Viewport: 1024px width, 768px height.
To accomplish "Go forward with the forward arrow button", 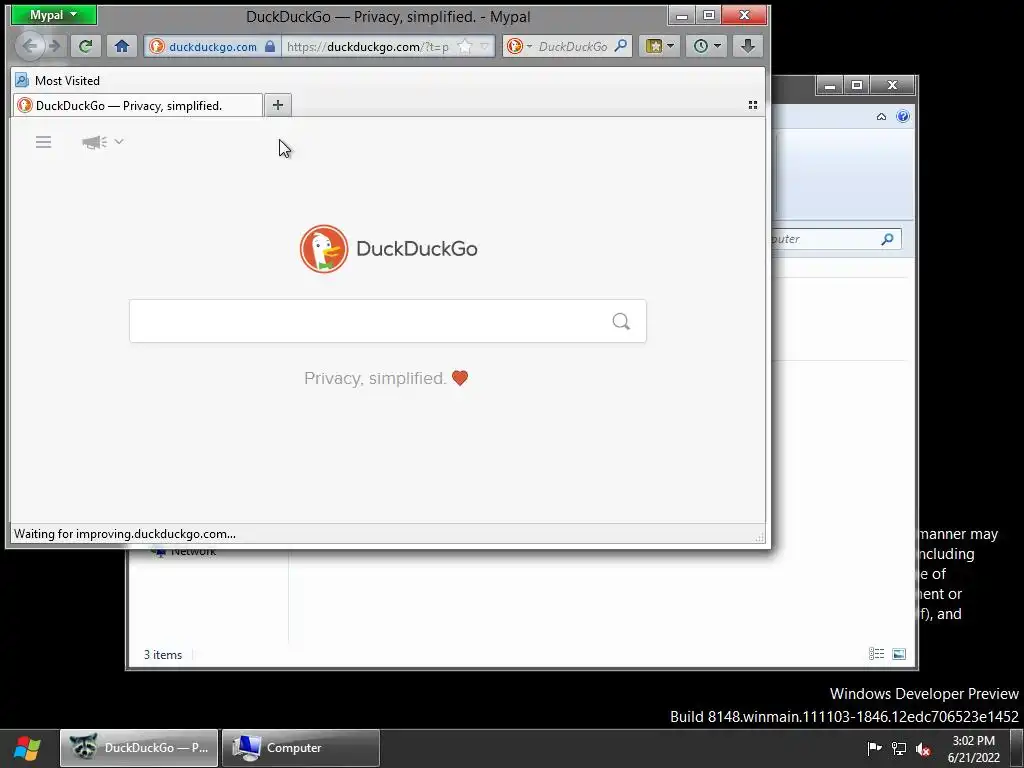I will pyautogui.click(x=55, y=46).
